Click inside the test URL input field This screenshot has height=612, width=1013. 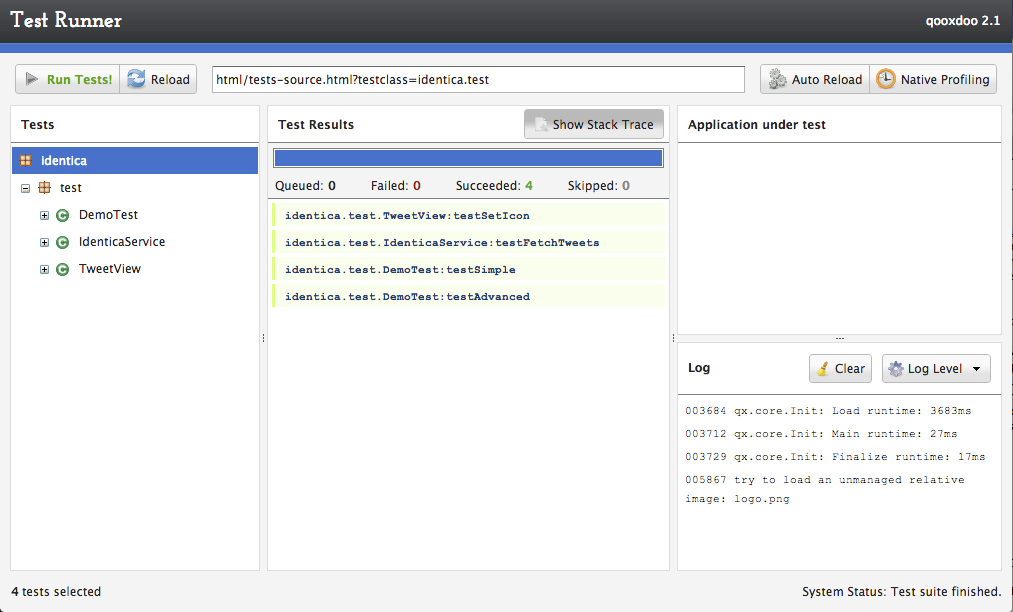click(x=476, y=79)
